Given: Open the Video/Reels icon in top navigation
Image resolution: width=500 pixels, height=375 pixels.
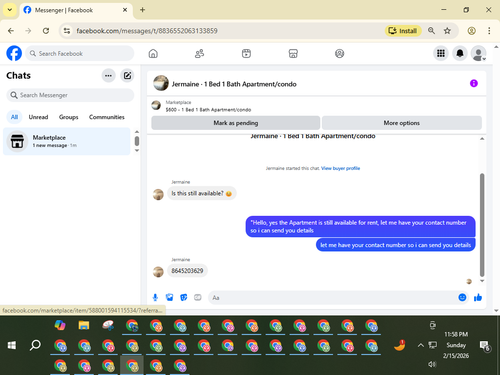Looking at the screenshot, I should [x=246, y=53].
